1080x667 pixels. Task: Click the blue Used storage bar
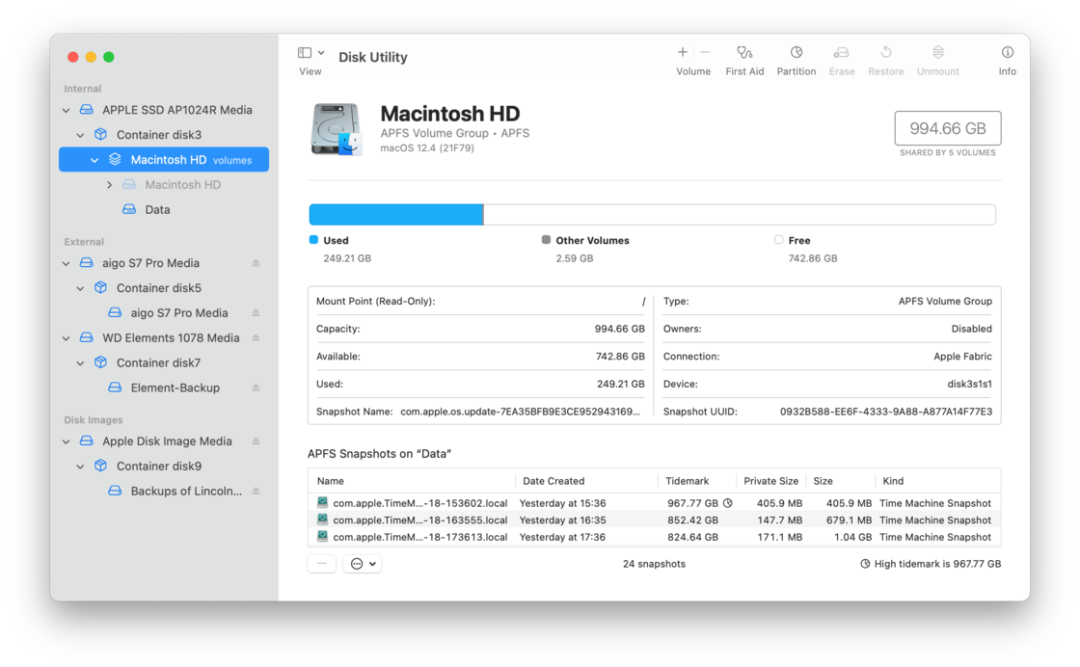tap(395, 215)
